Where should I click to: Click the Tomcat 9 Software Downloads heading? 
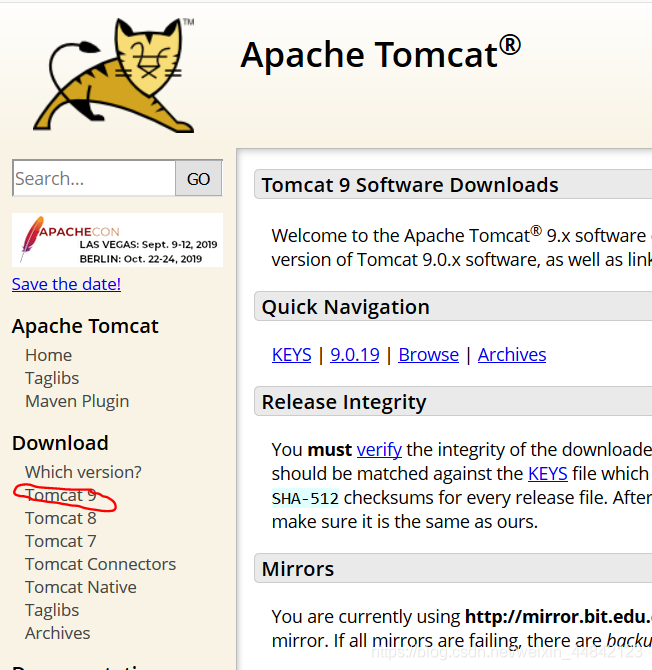(x=410, y=185)
